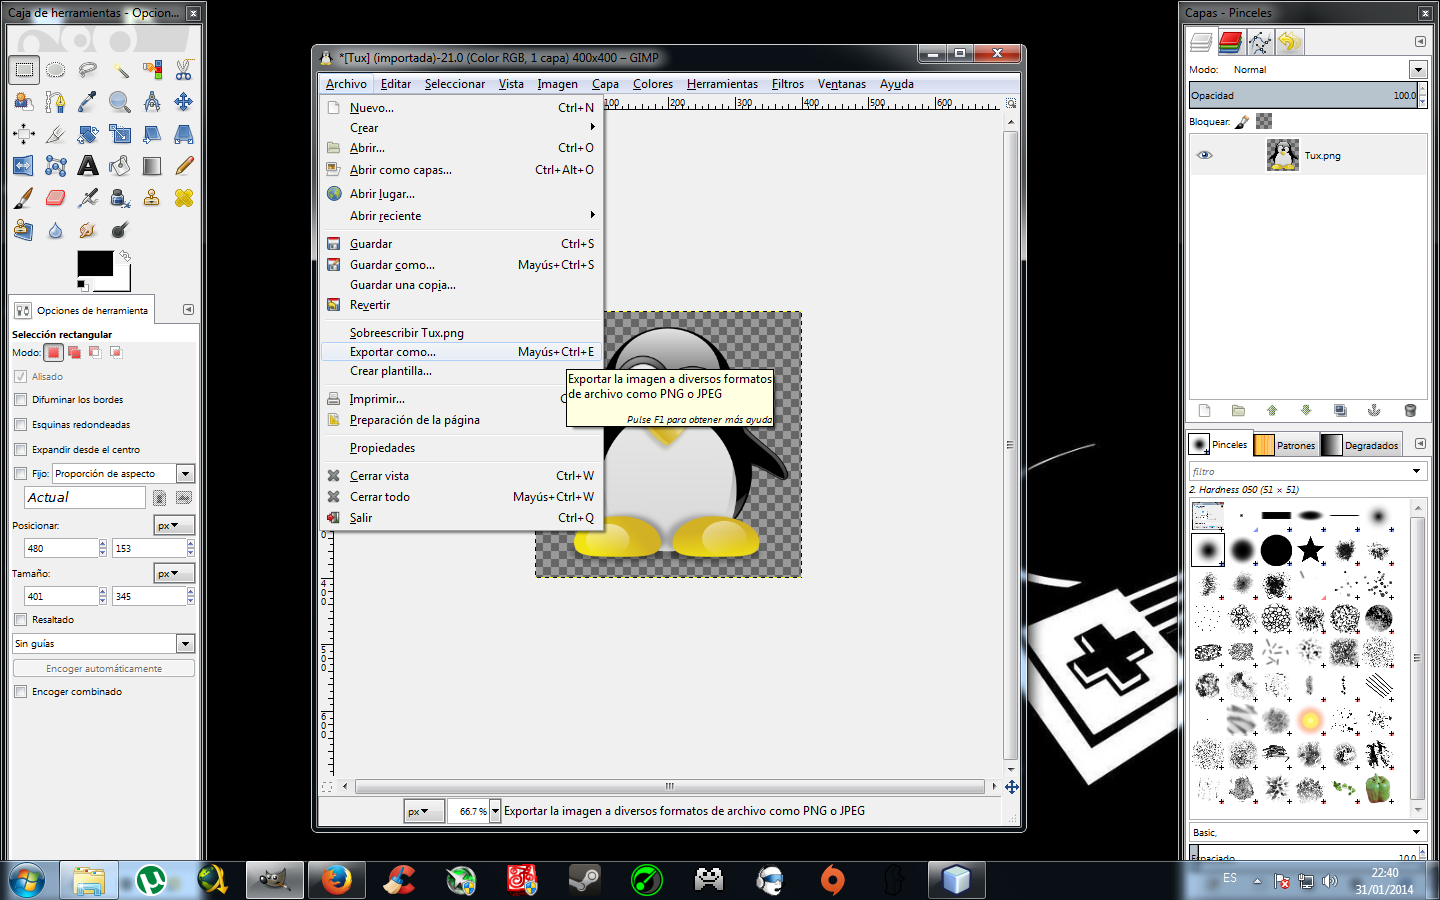The height and width of the screenshot is (900, 1440).
Task: Delete the current layer with the trash icon
Action: (1410, 410)
